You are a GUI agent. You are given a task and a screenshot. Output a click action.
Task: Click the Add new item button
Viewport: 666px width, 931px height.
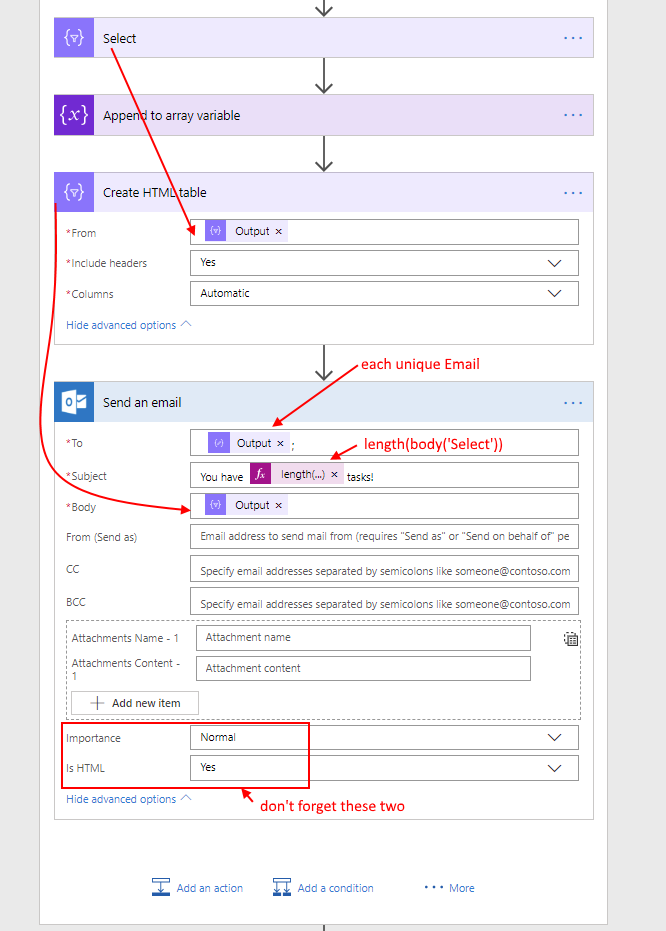coord(135,703)
